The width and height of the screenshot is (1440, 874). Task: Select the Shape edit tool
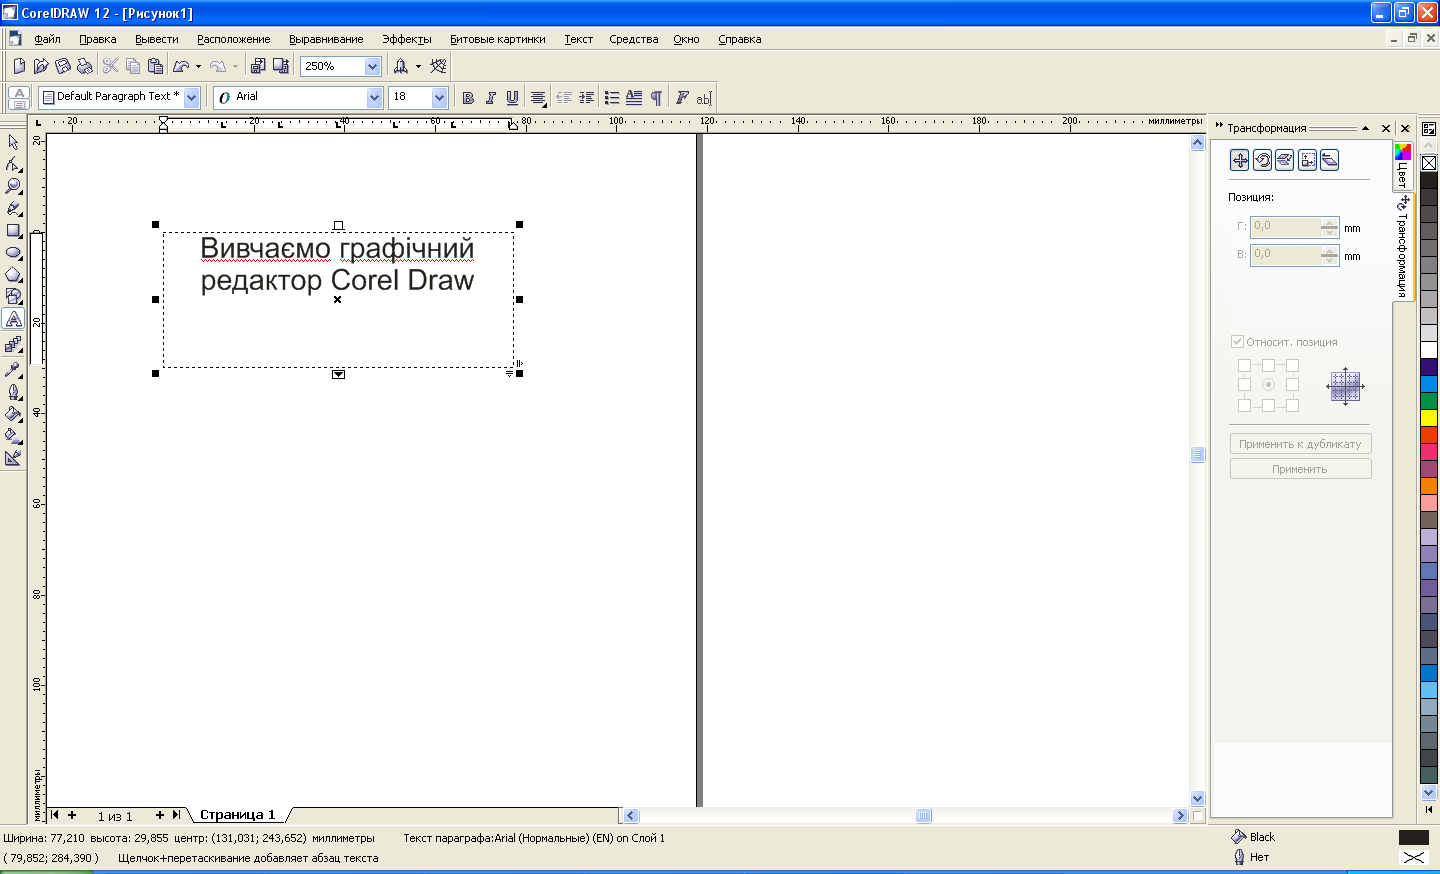13,164
